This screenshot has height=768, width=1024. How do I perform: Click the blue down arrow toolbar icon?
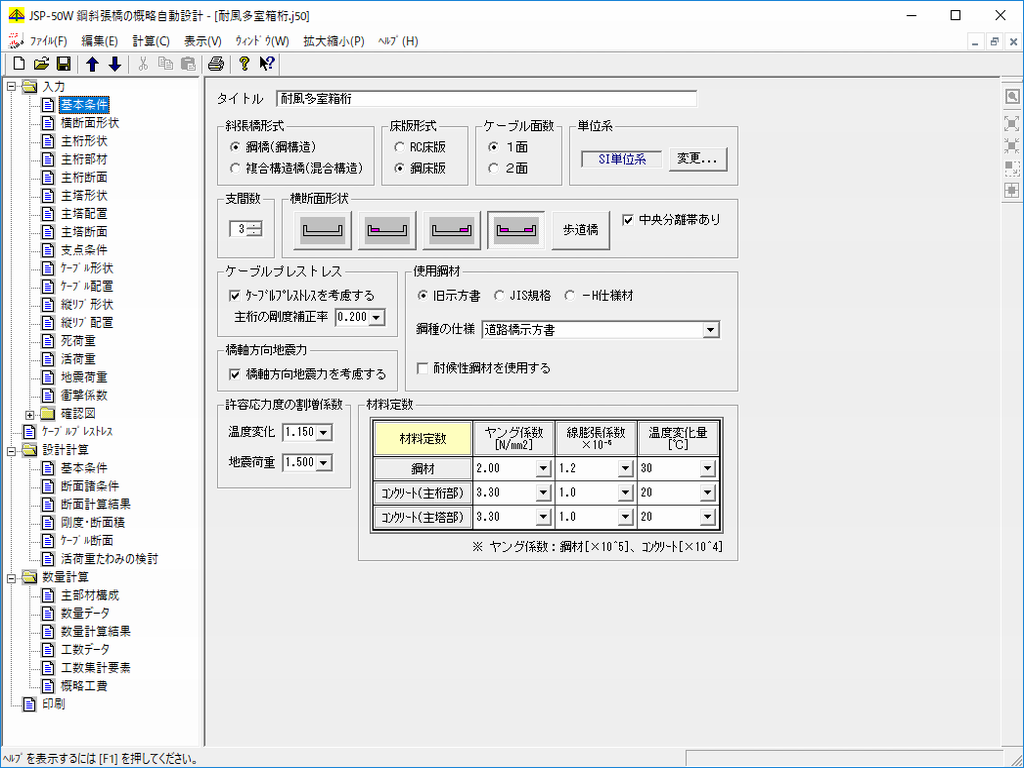[x=114, y=64]
